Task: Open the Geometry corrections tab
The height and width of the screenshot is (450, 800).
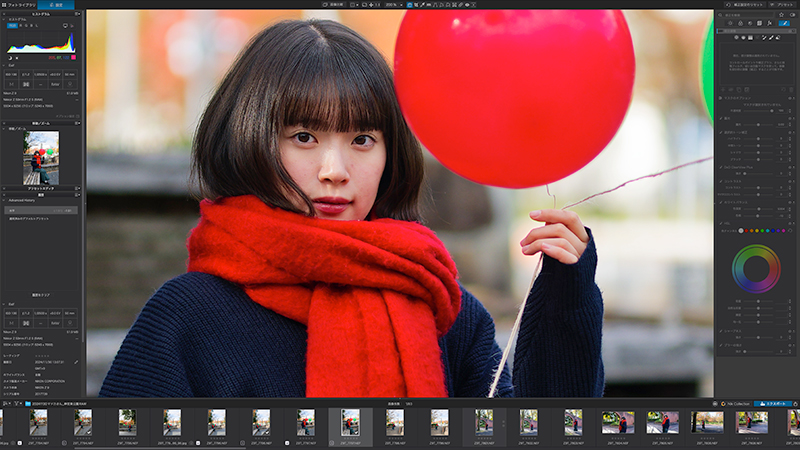Action: [x=759, y=23]
